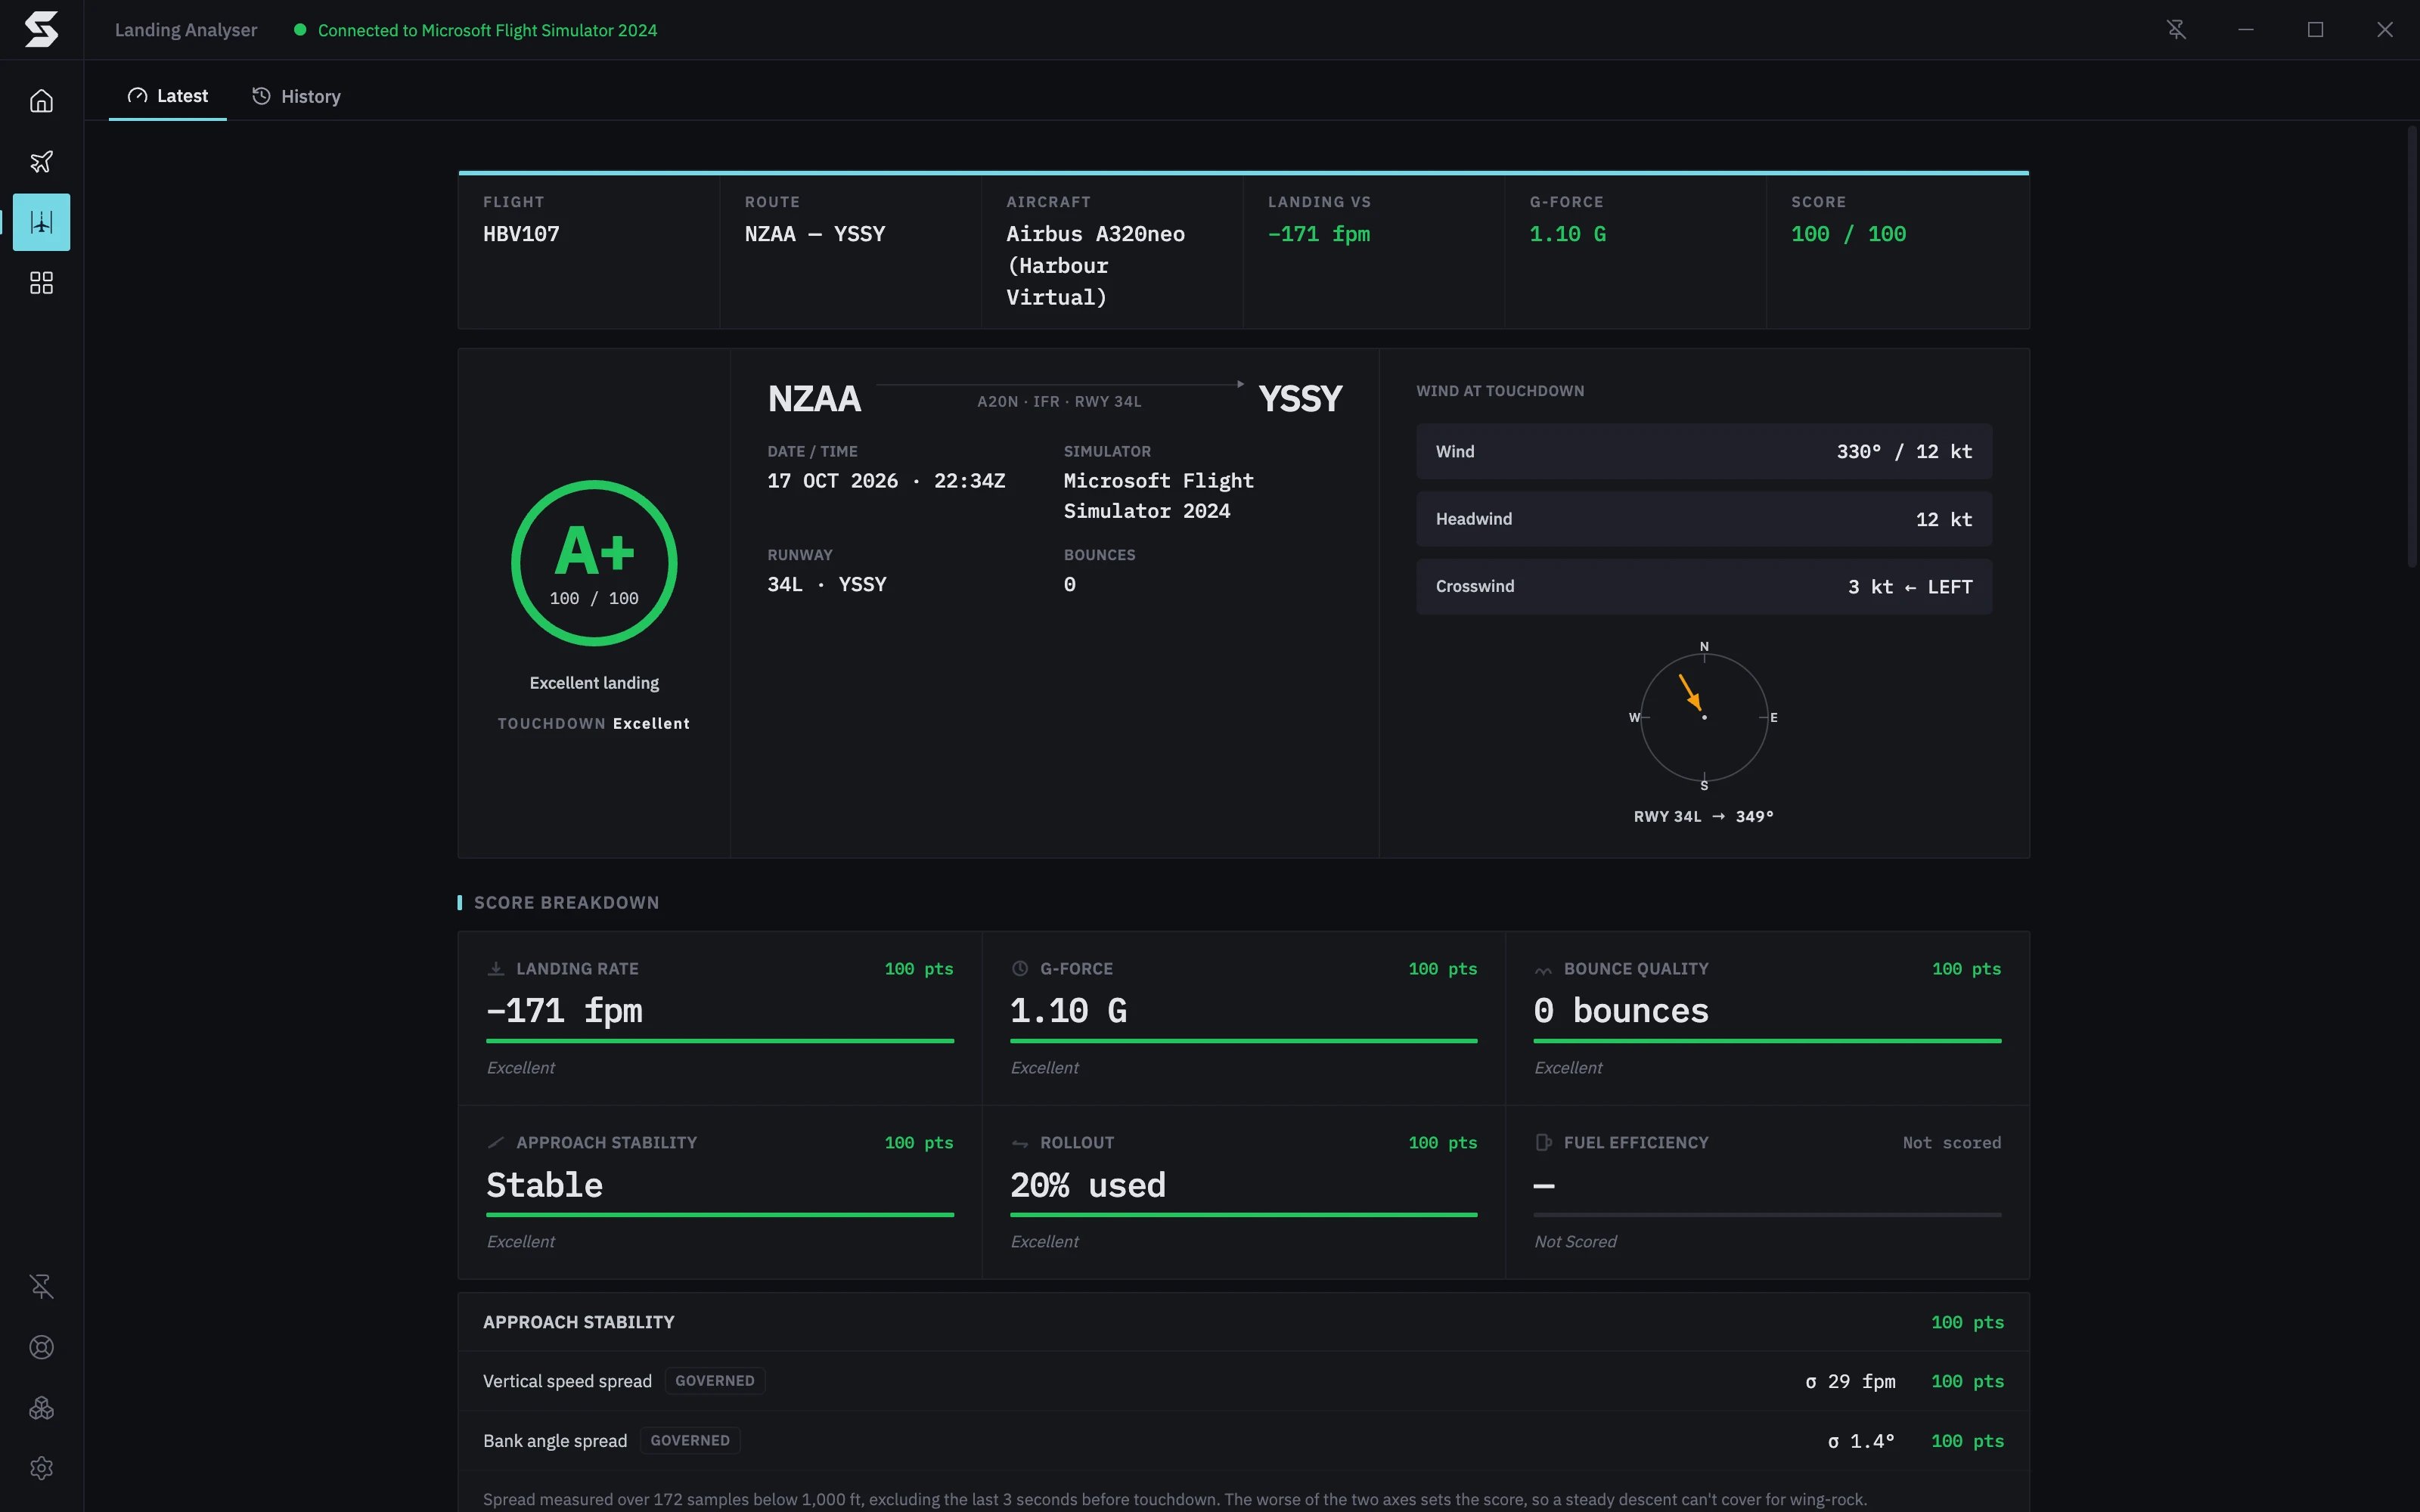2420x1512 pixels.
Task: Click the Approach Stability line icon
Action: (x=495, y=1143)
